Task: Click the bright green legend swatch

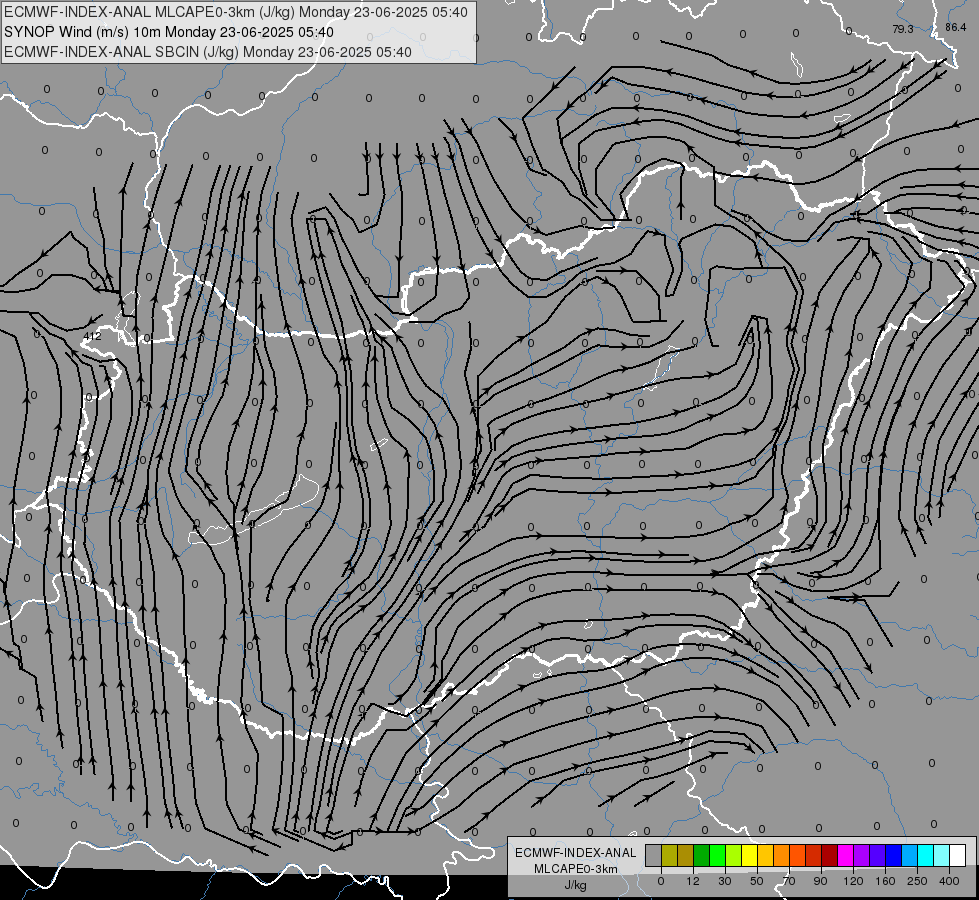Action: coord(717,855)
